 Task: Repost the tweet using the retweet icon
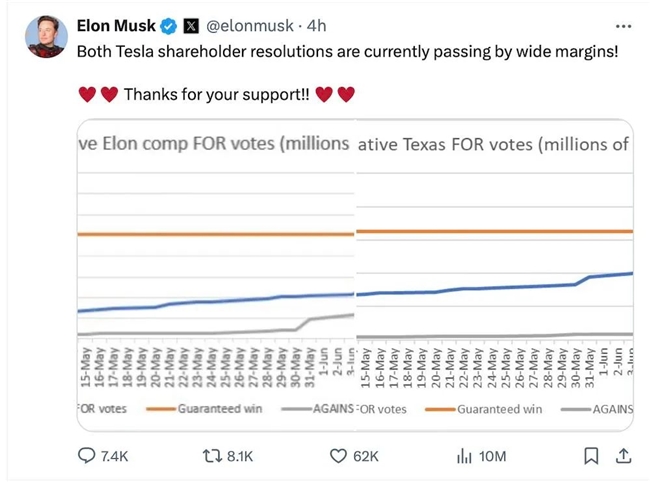click(211, 456)
